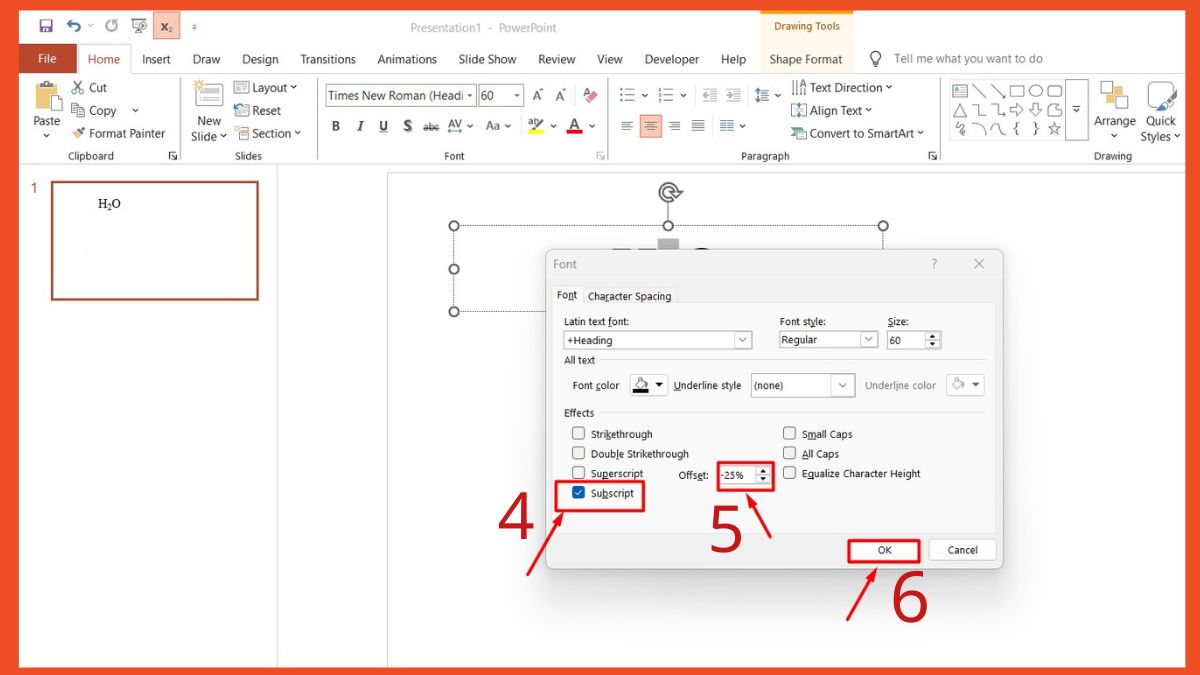Click the Cut scissors icon
Viewport: 1200px width, 675px height.
click(x=78, y=88)
